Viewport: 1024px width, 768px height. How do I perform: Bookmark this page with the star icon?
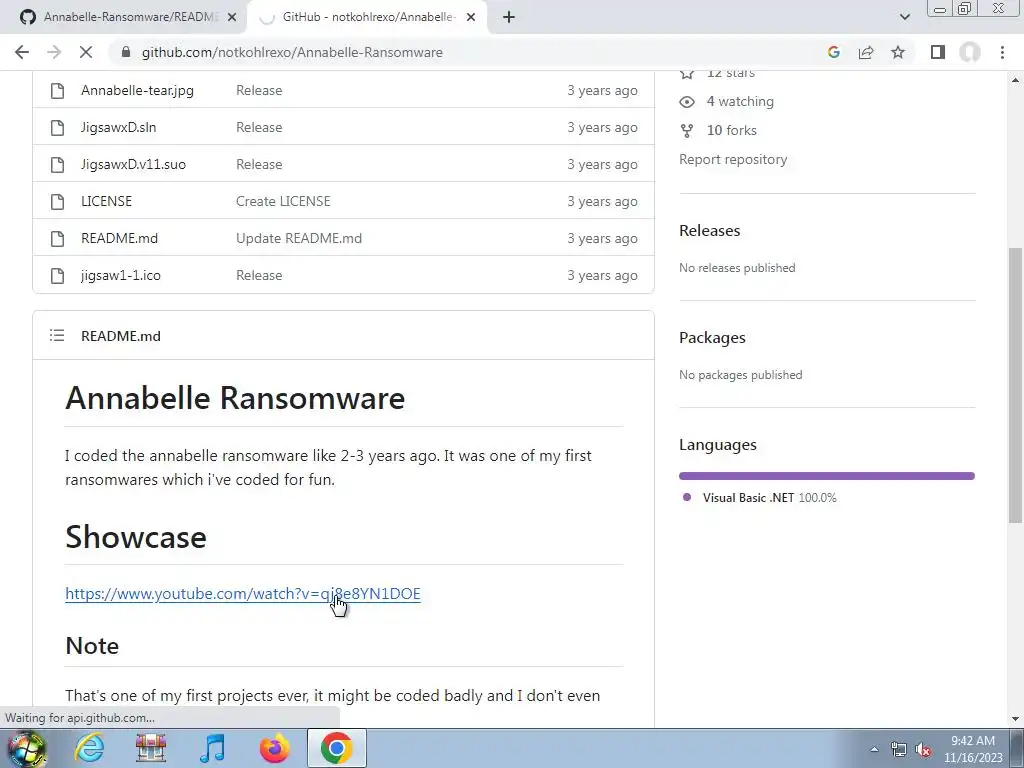coord(898,52)
